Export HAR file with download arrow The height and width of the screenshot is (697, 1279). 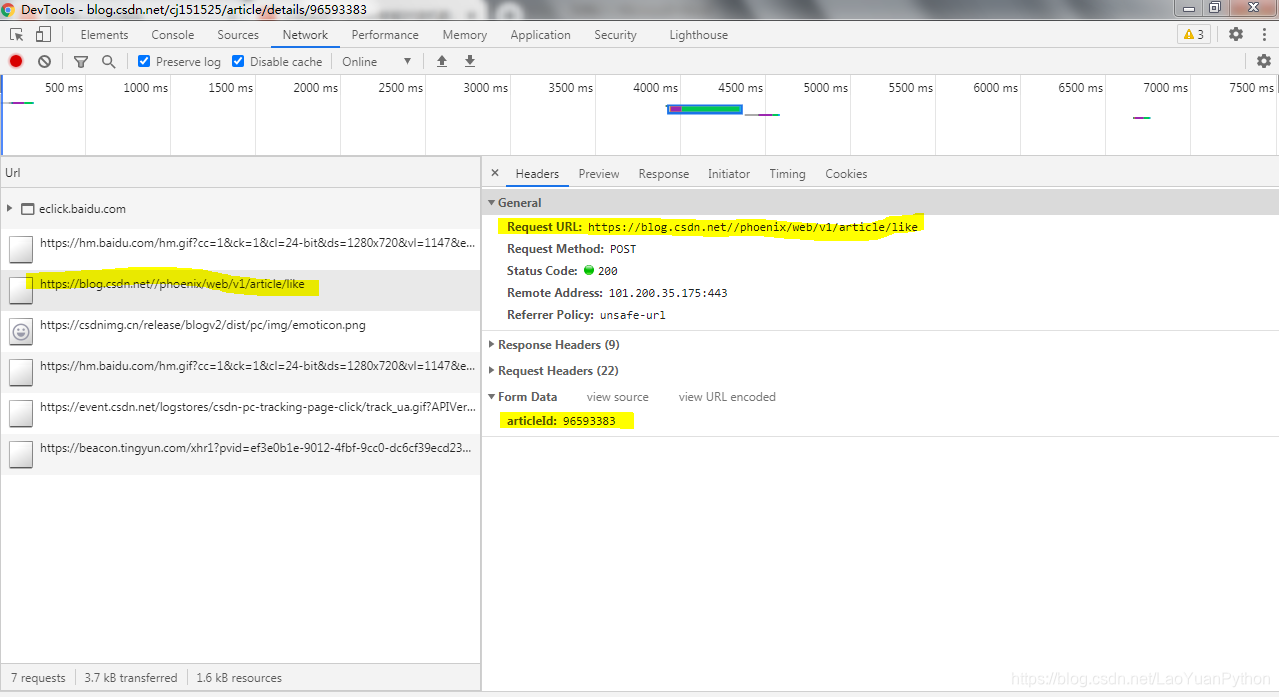470,61
